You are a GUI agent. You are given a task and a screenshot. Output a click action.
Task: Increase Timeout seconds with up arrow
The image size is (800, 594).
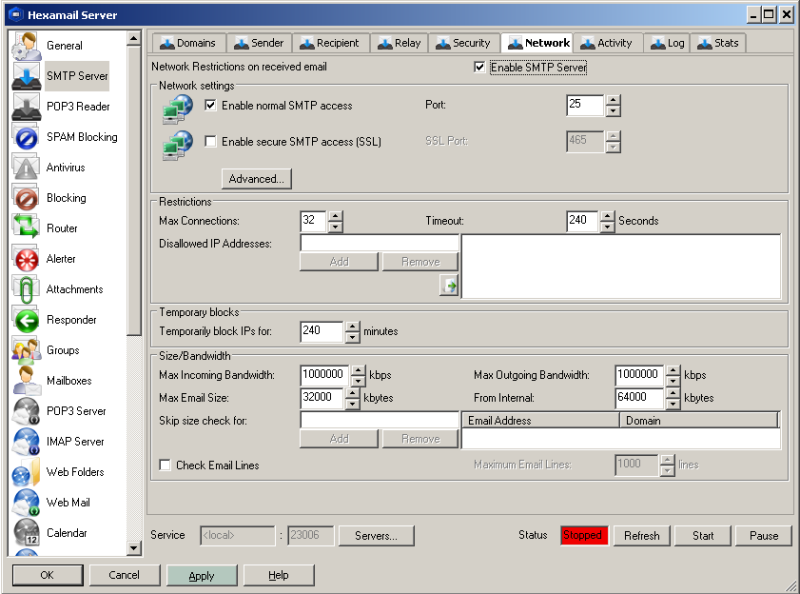pyautogui.click(x=607, y=215)
